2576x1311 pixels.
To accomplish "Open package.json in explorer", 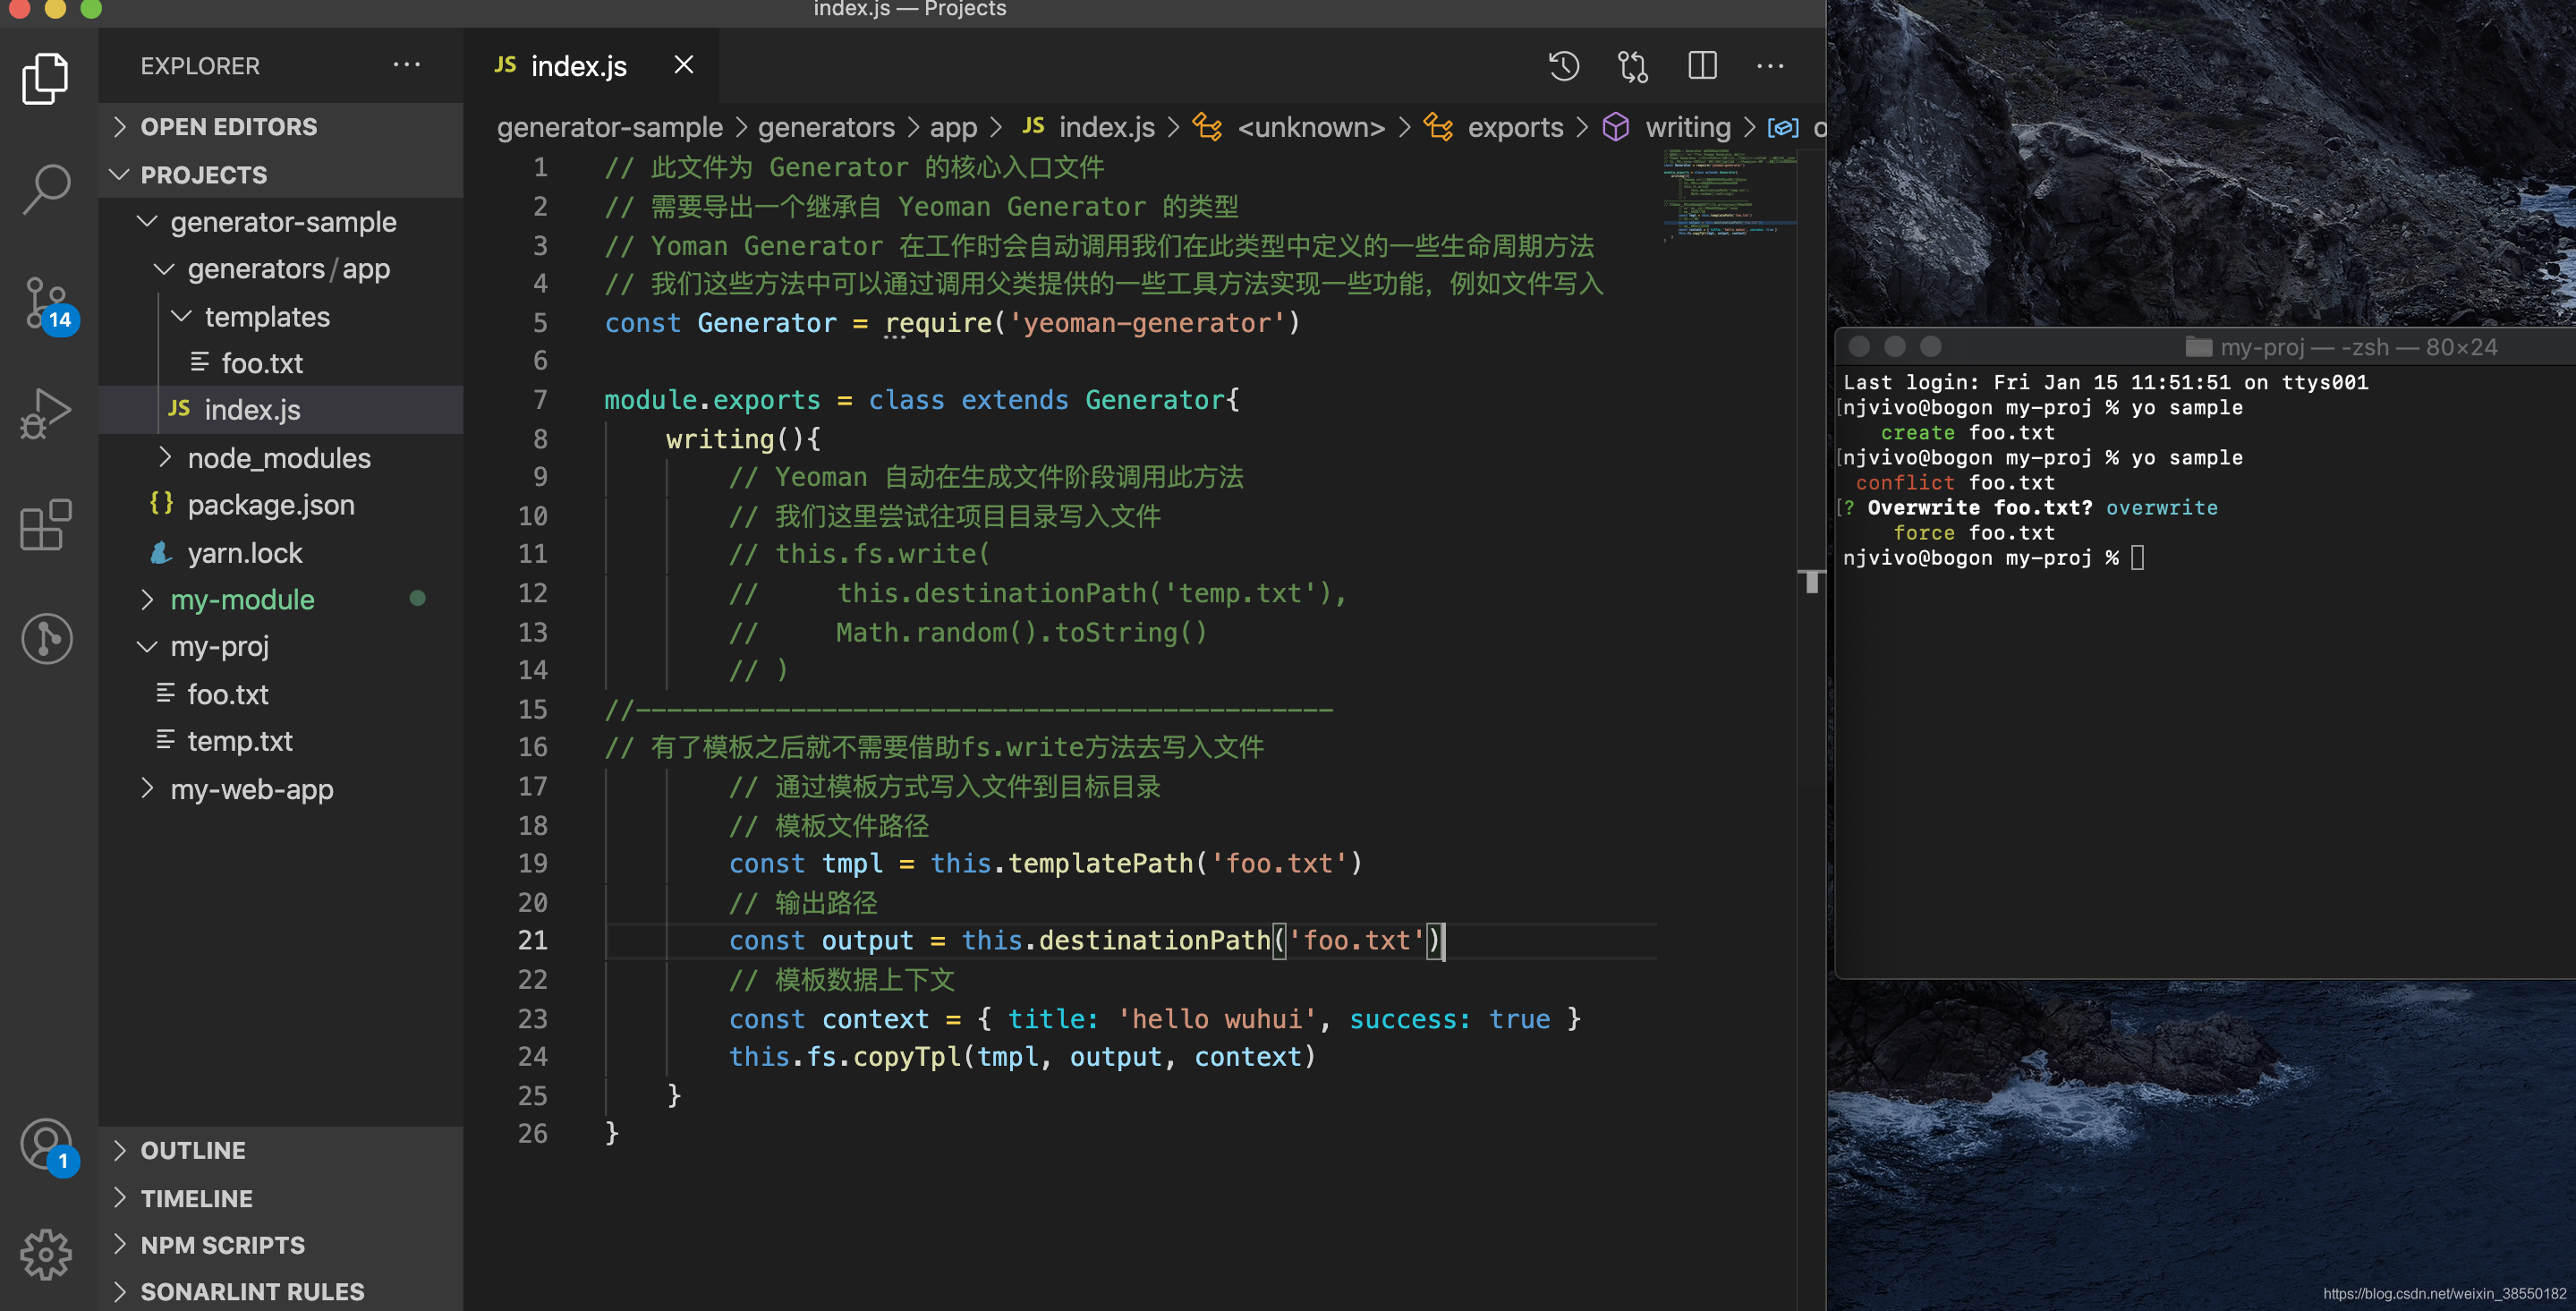I will tap(271, 503).
